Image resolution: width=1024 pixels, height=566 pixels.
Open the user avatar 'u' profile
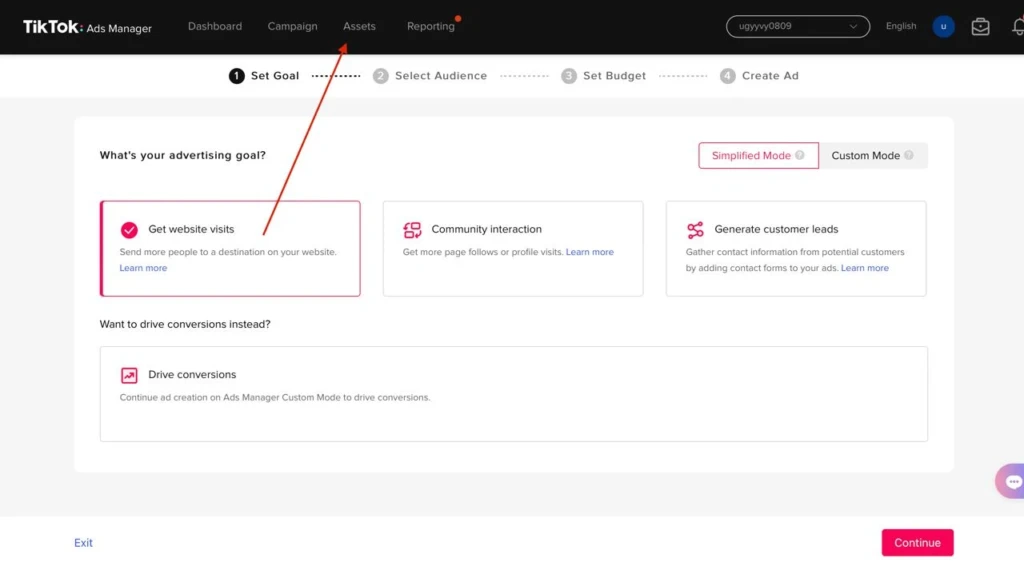coord(943,26)
